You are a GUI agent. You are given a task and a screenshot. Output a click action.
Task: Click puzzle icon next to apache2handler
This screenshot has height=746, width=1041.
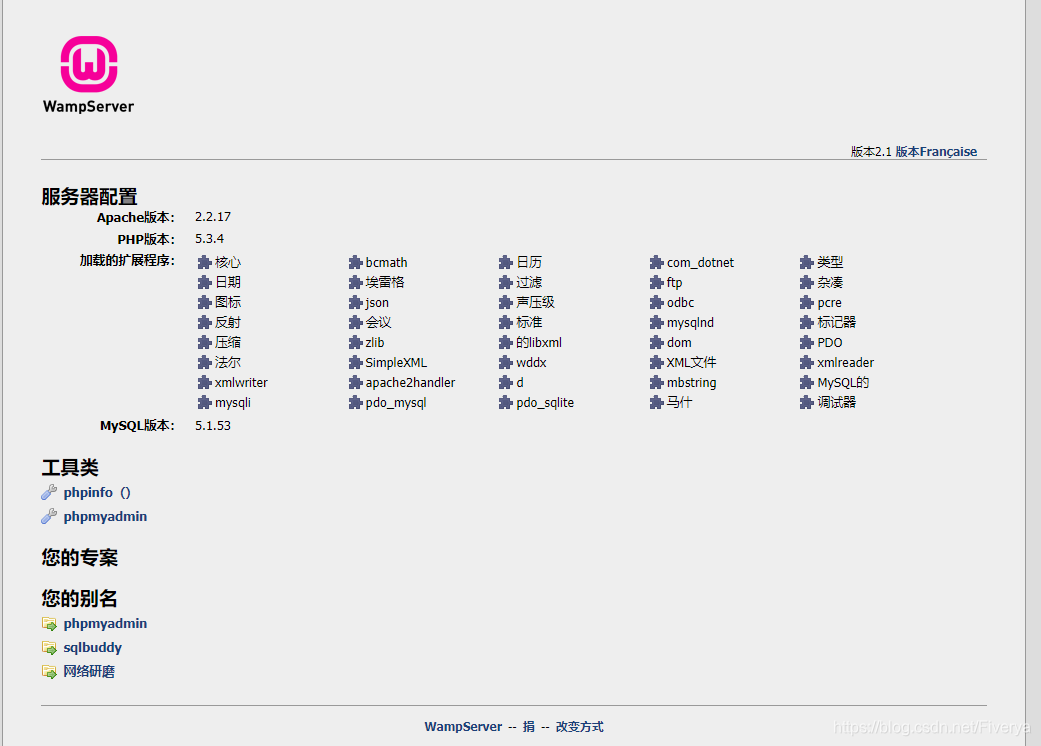[x=355, y=382]
